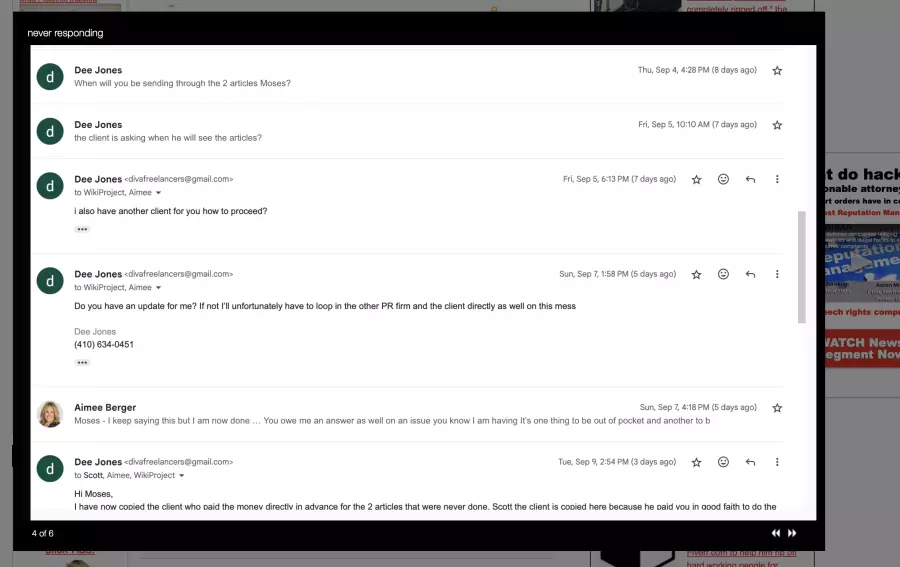Screen dimensions: 900x567
Task: Open more options for Sep 7 1:58 PM email
Action: (x=777, y=274)
